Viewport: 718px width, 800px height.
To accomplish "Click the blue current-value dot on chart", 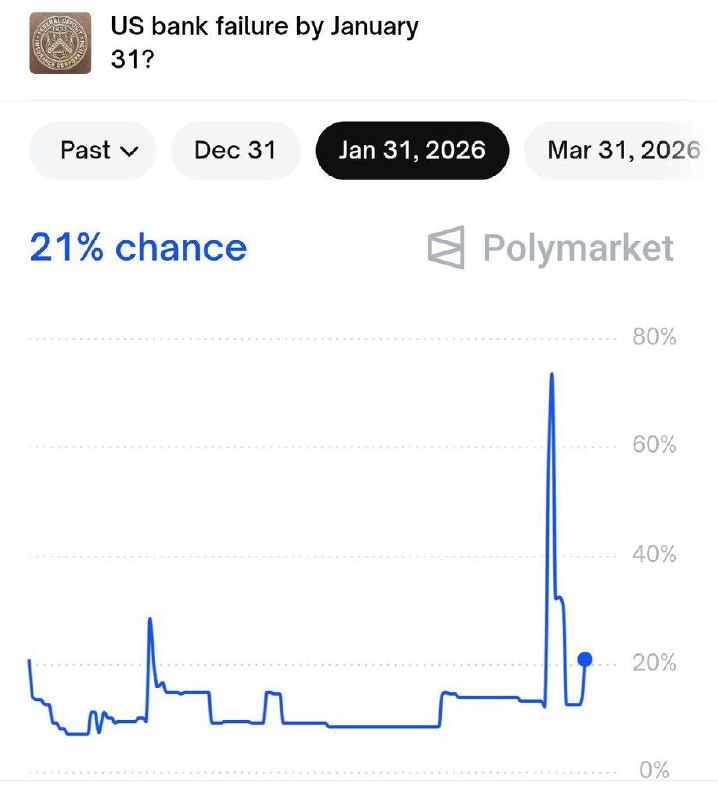I will point(585,659).
